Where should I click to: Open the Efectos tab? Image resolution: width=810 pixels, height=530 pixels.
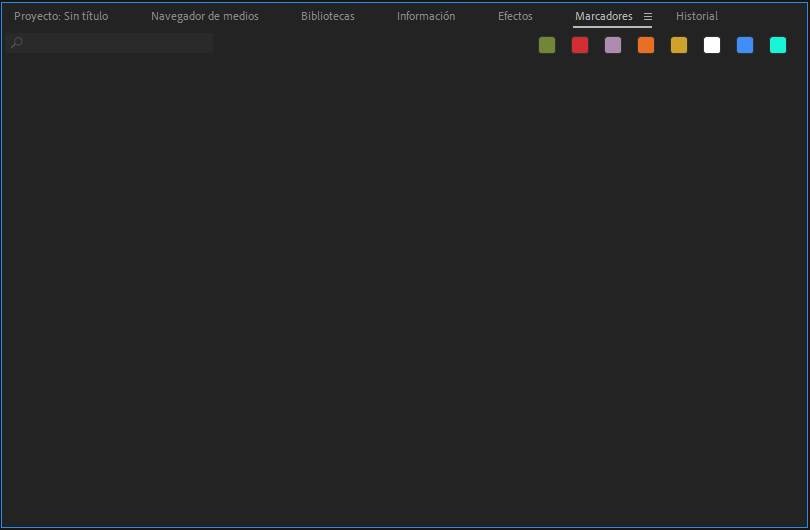(515, 17)
